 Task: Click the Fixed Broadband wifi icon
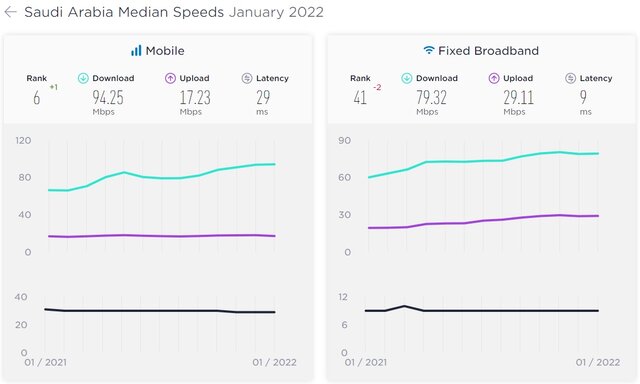[429, 50]
